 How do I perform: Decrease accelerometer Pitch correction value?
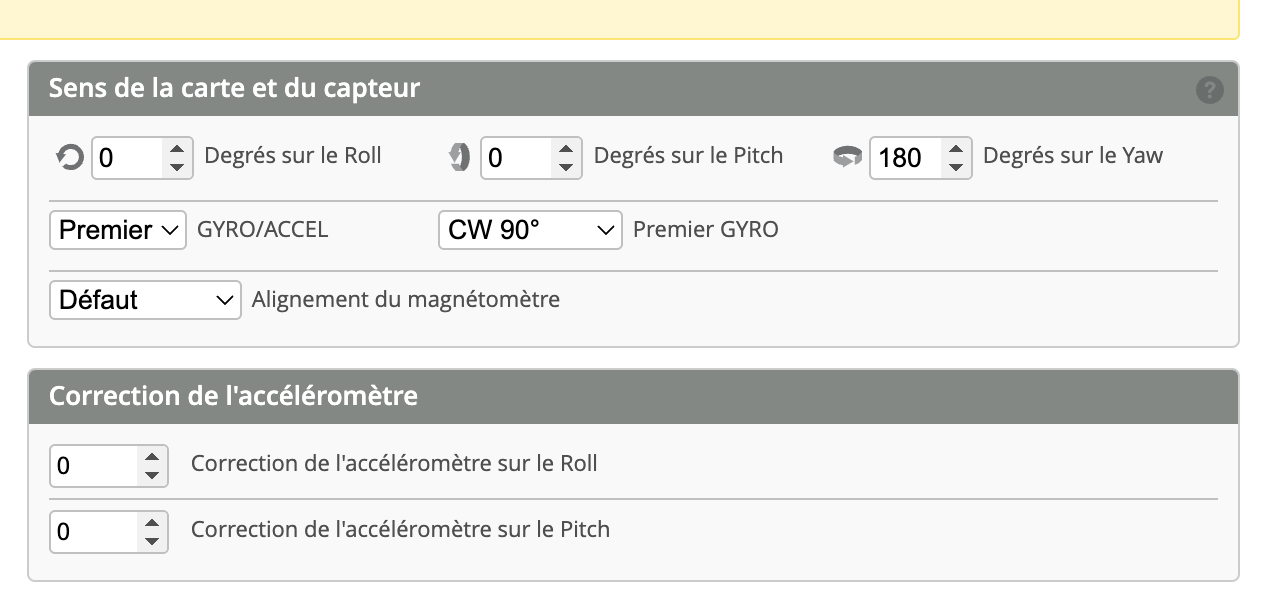click(x=152, y=541)
